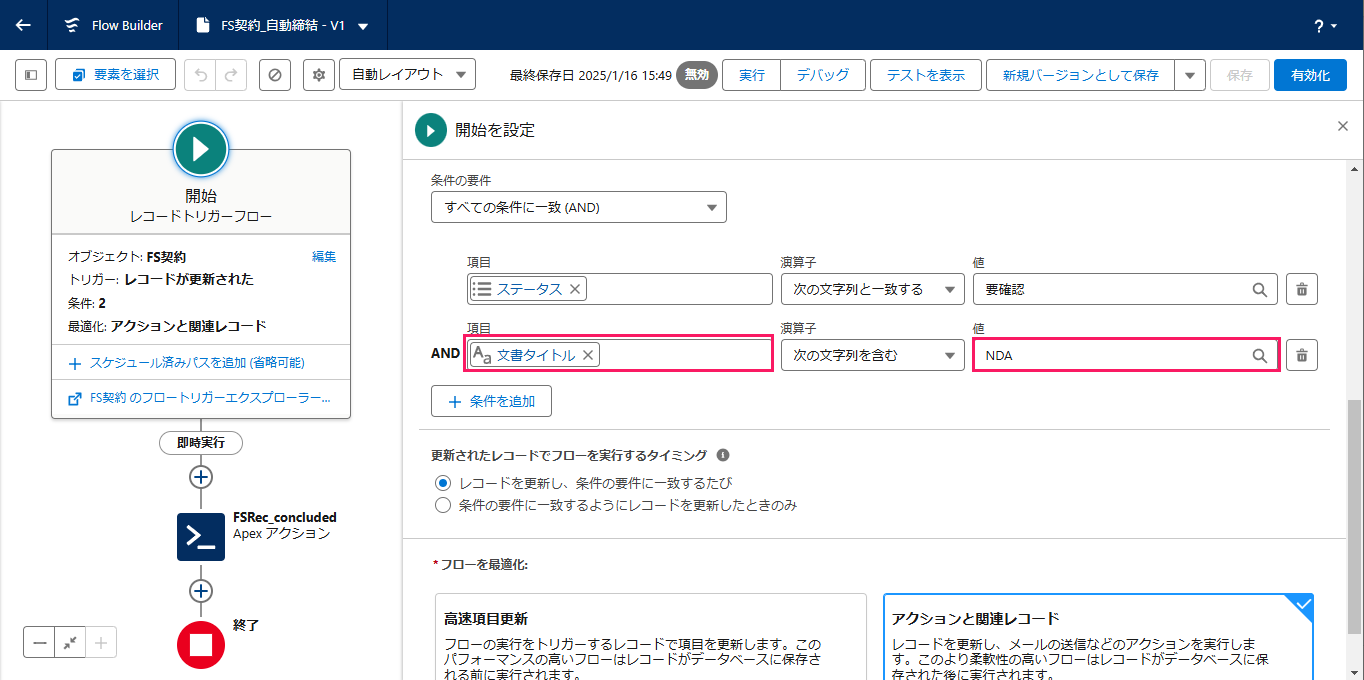Screen dimensions: 1364x680
Task: Click the 編集 link in start card
Action: coord(324,257)
